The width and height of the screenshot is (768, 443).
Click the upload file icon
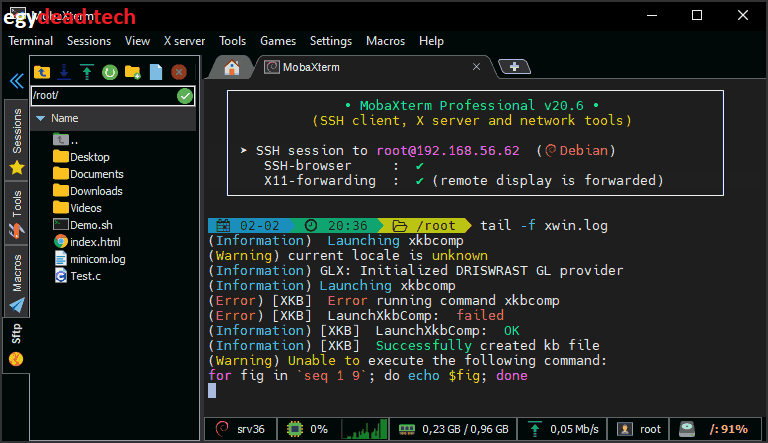[x=87, y=72]
